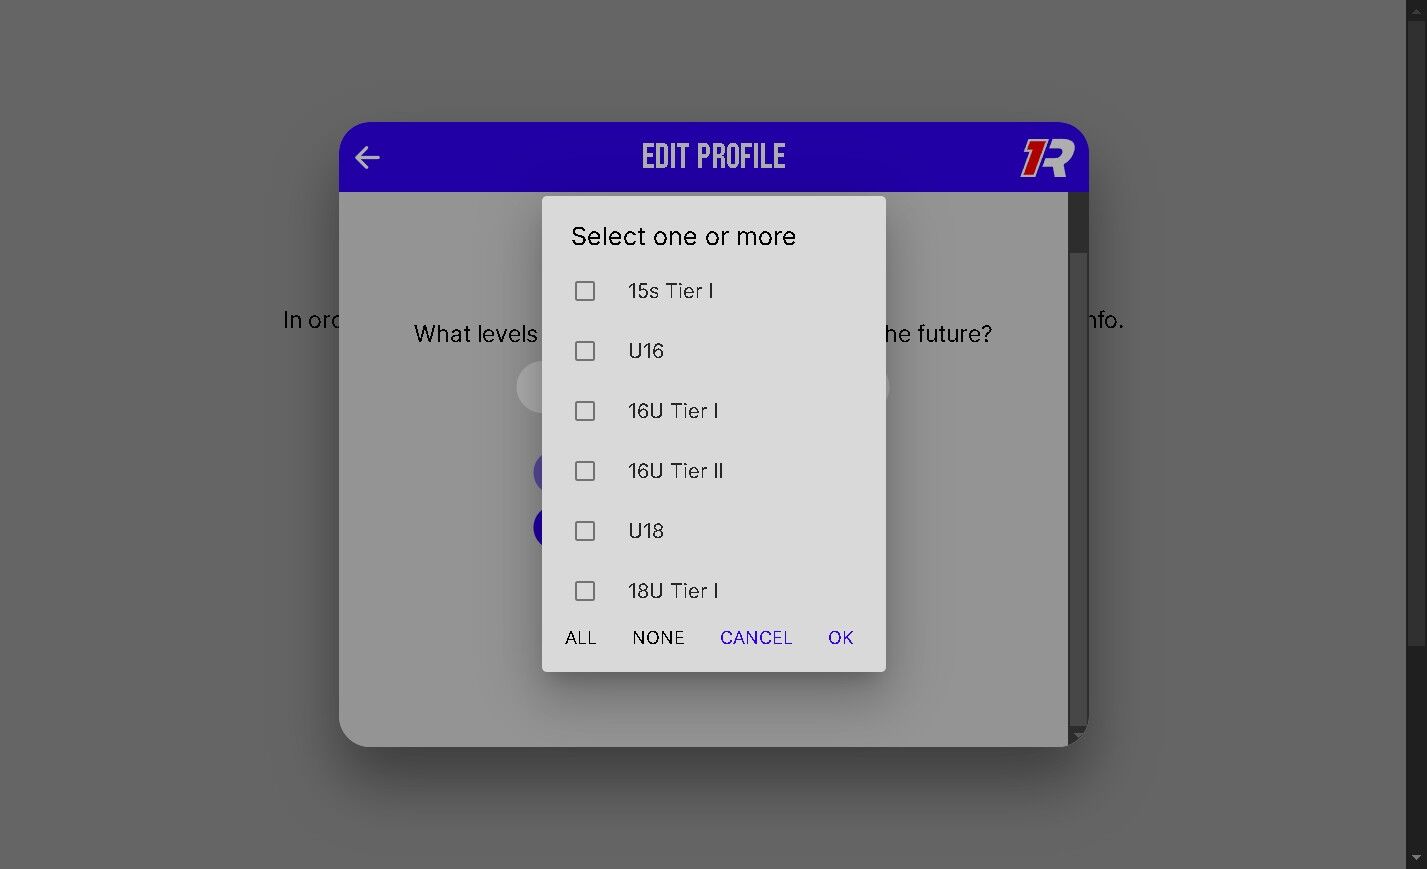Toggle the 18U Tier I checkbox
The height and width of the screenshot is (869, 1427).
[x=585, y=591]
